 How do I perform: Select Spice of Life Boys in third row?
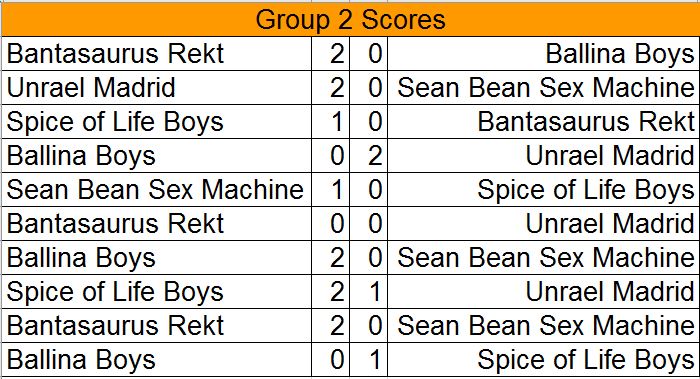(x=156, y=121)
